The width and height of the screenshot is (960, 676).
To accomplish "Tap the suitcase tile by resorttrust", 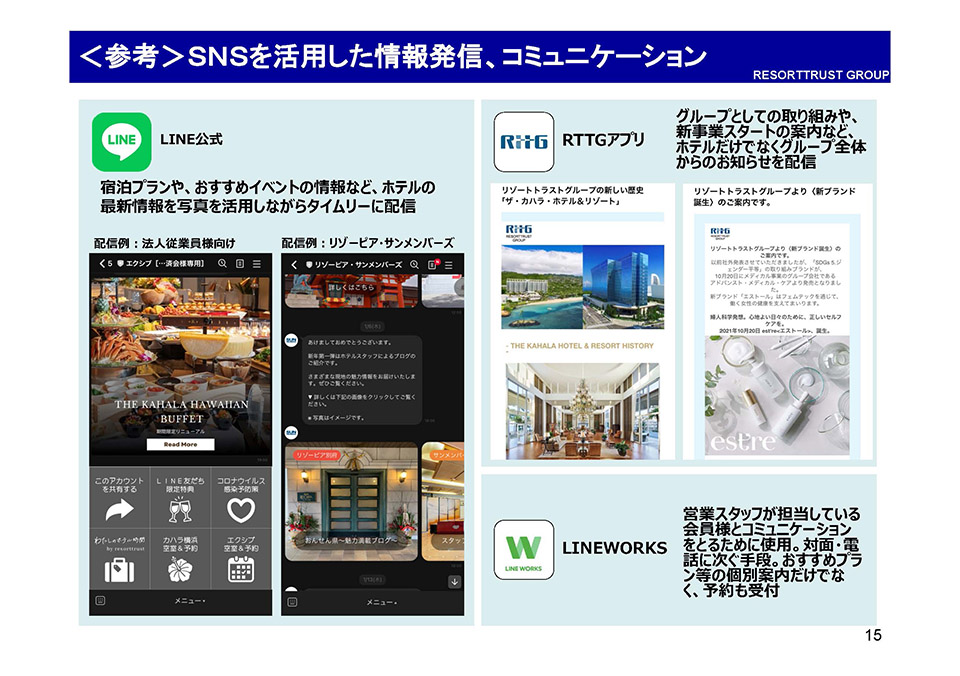I will (120, 558).
